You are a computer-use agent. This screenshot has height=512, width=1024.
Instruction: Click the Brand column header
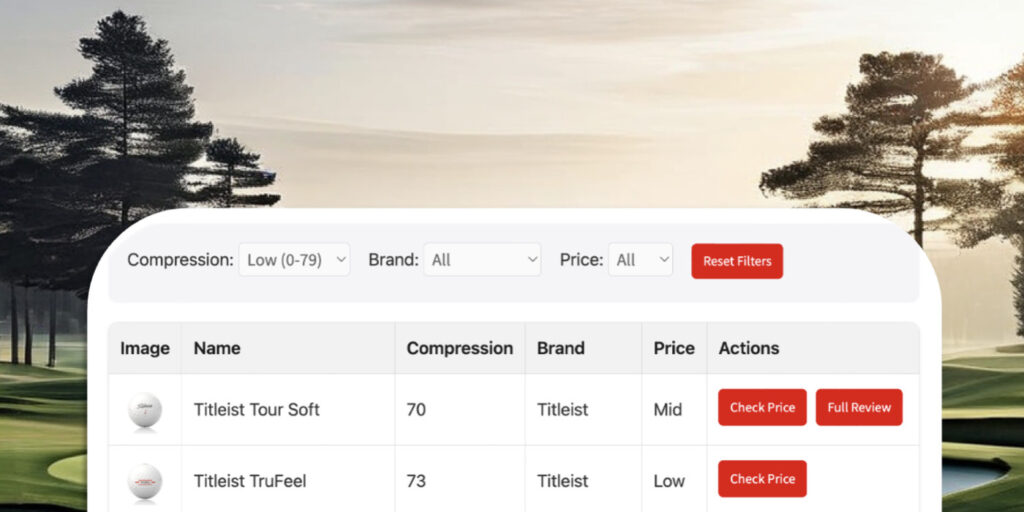tap(560, 348)
